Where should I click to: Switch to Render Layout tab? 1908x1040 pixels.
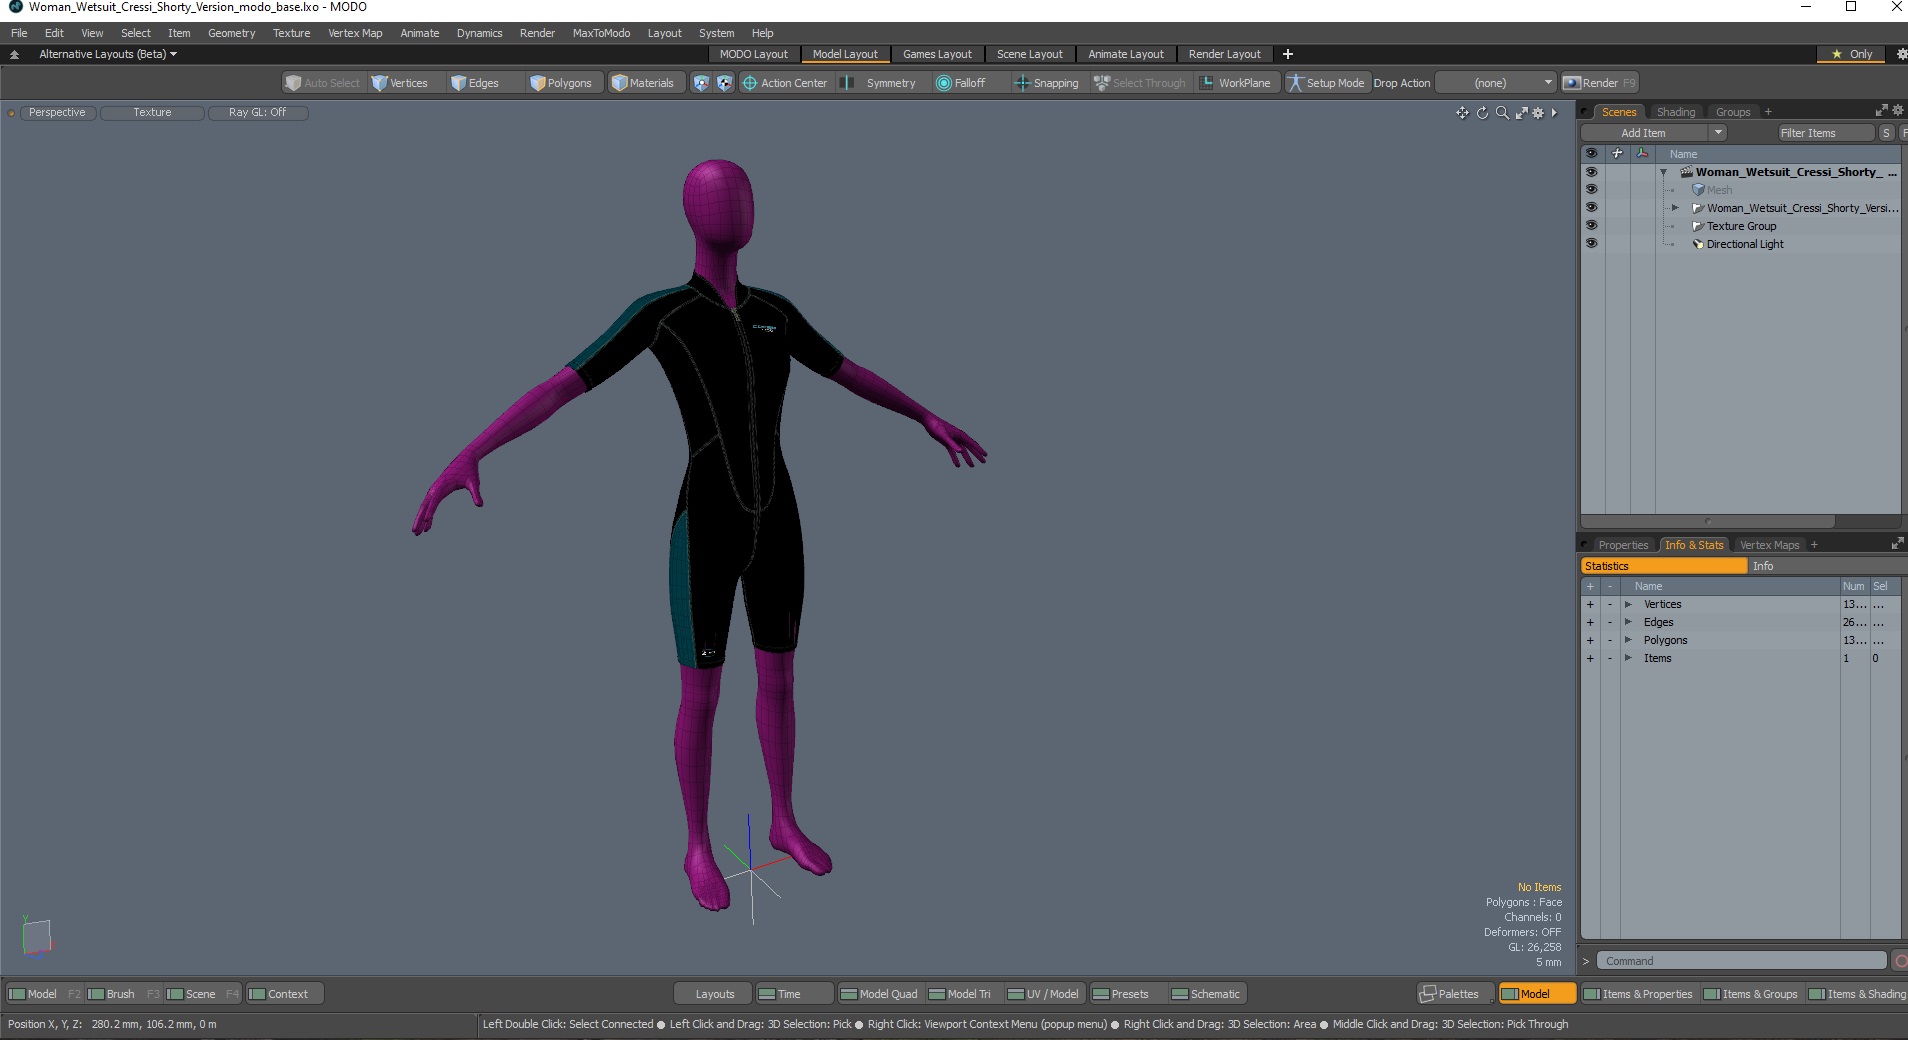(1224, 54)
